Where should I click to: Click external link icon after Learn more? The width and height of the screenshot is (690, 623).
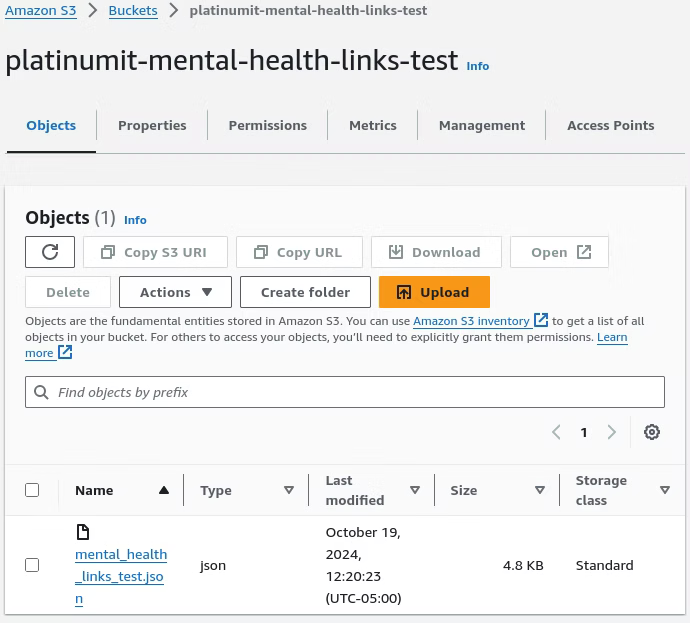(x=65, y=352)
